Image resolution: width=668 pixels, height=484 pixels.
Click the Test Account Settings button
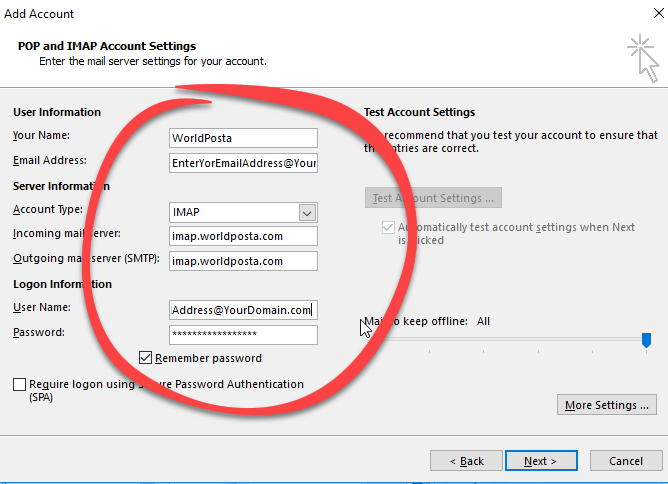tap(433, 198)
